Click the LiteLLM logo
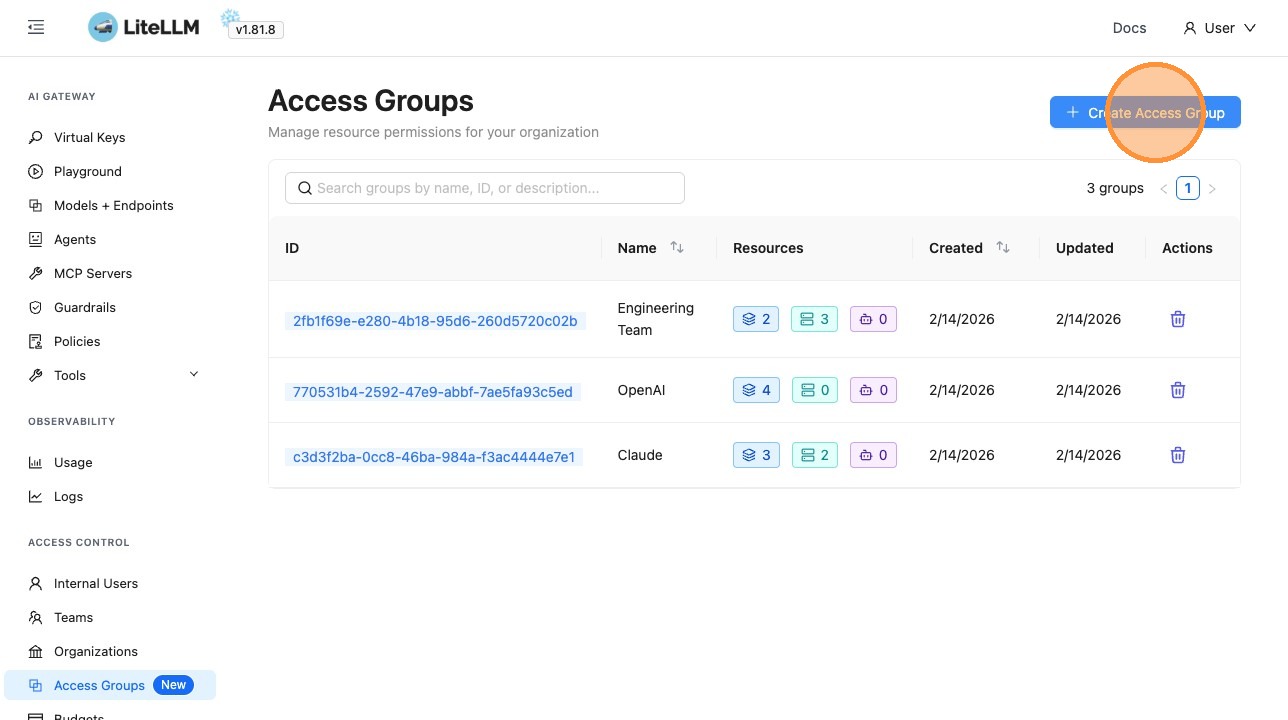1288x720 pixels. point(144,28)
